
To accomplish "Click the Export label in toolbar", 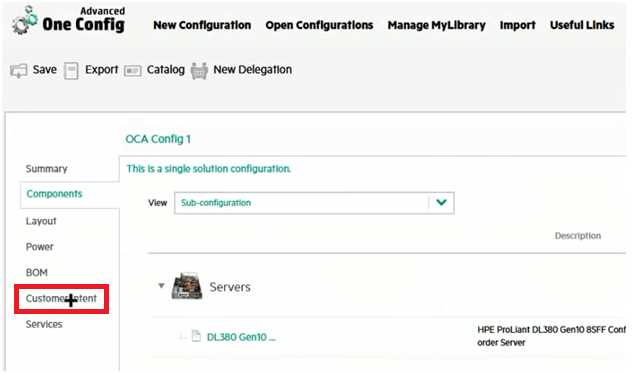I will [x=101, y=70].
